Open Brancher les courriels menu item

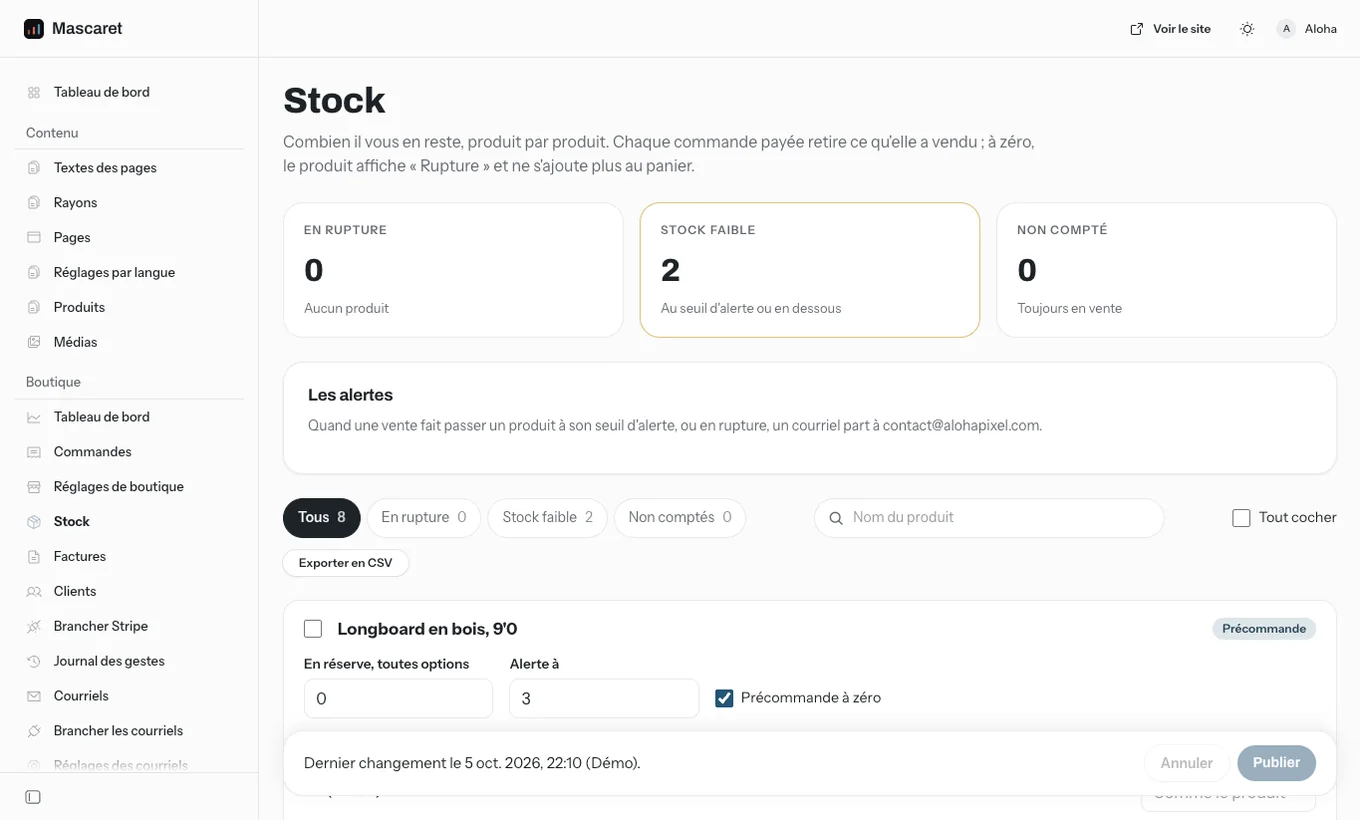pyautogui.click(x=129, y=731)
